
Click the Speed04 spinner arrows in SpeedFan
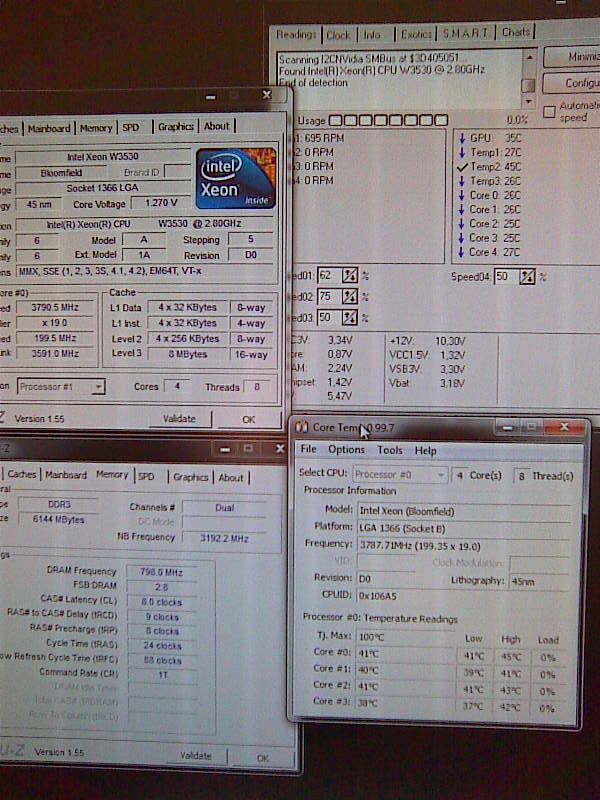click(527, 277)
